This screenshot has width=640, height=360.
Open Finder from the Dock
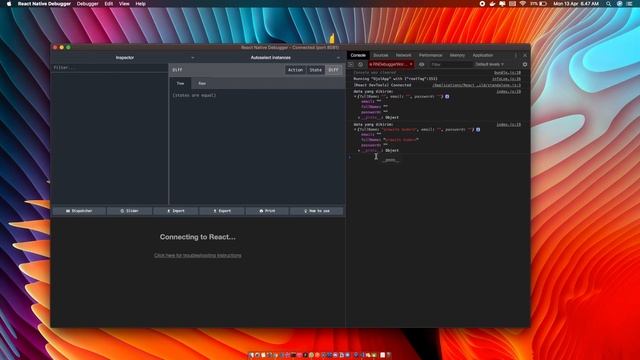click(251, 355)
